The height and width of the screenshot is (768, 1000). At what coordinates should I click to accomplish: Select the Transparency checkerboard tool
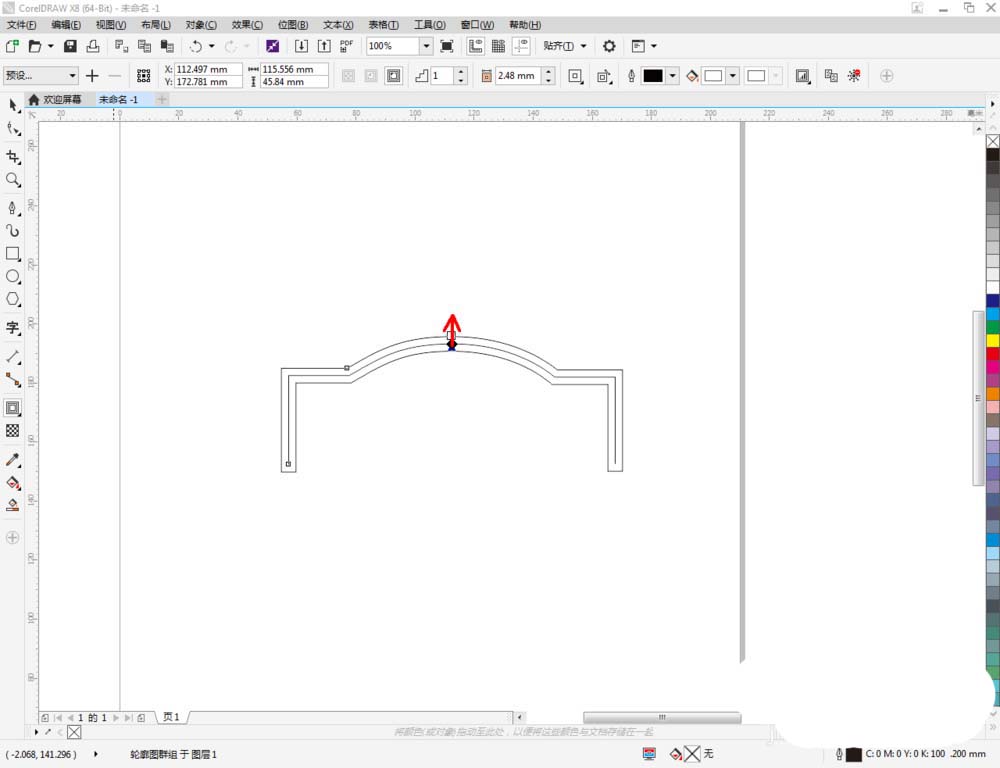pos(13,431)
